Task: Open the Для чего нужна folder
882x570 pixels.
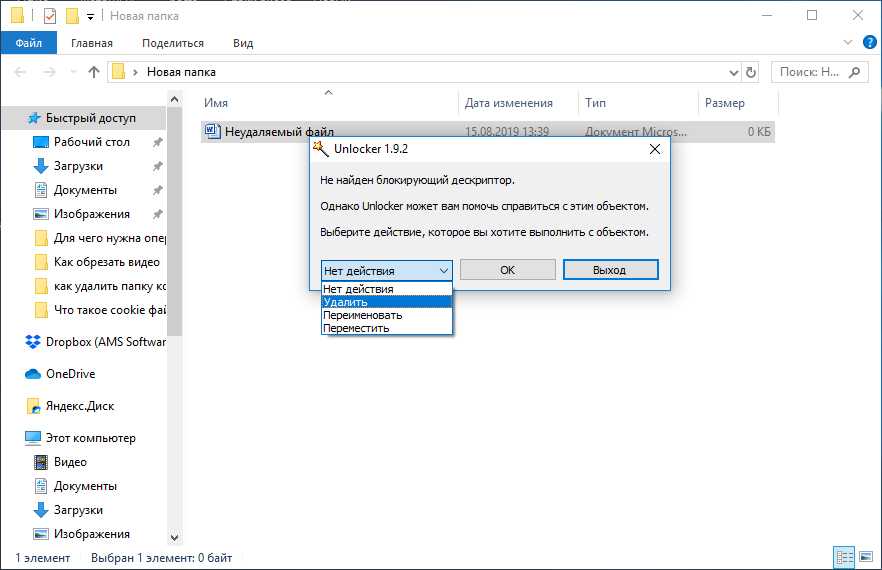Action: [110, 238]
